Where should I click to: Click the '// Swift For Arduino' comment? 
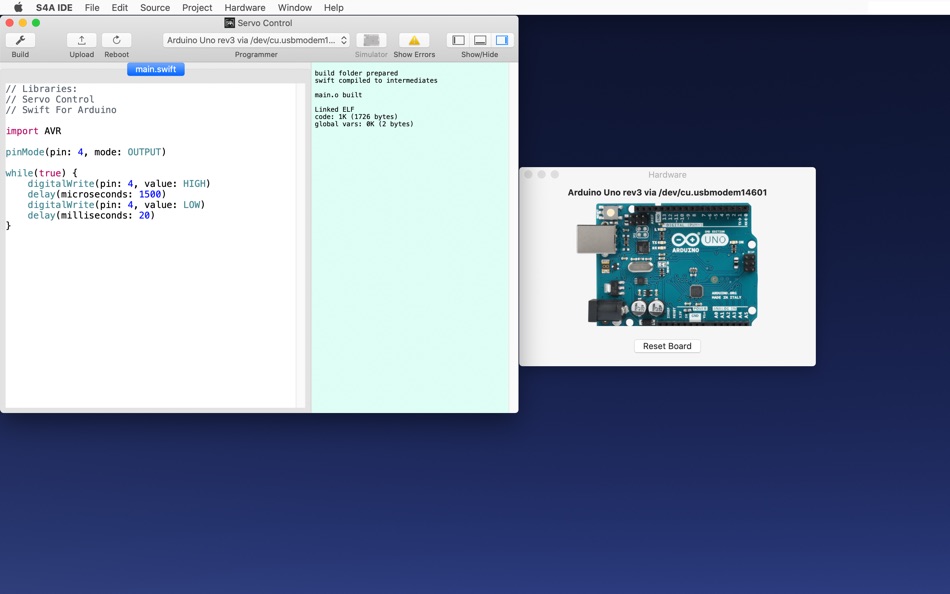pyautogui.click(x=61, y=110)
